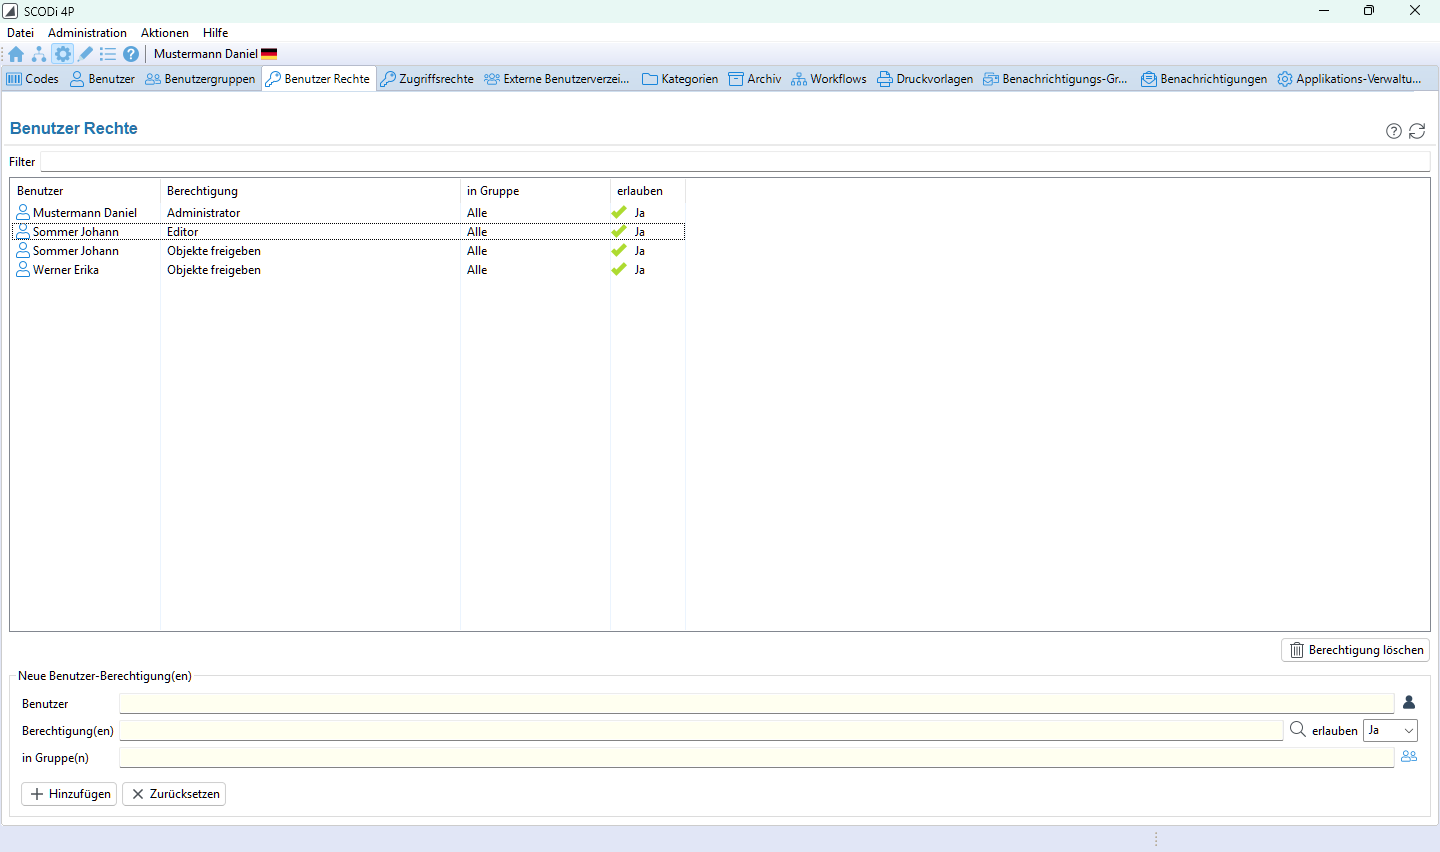Pick a user via the person icon

click(1409, 703)
